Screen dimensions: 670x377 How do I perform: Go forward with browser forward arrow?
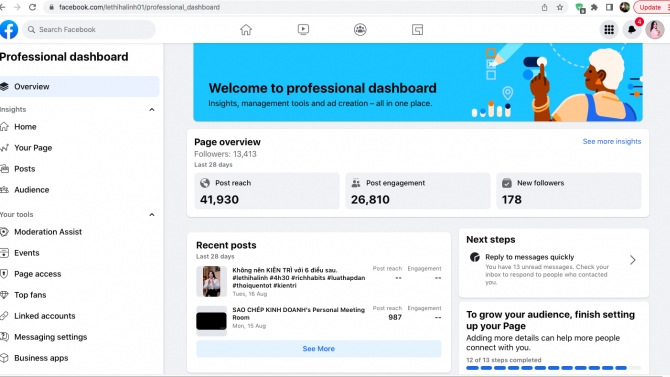[x=17, y=7]
